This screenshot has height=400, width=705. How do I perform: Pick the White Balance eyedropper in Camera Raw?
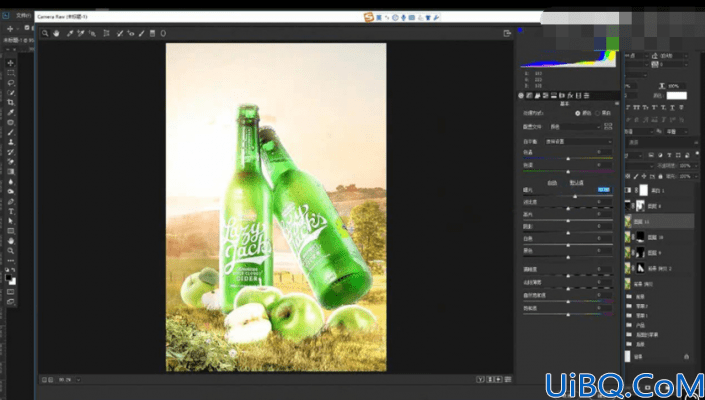pos(70,33)
